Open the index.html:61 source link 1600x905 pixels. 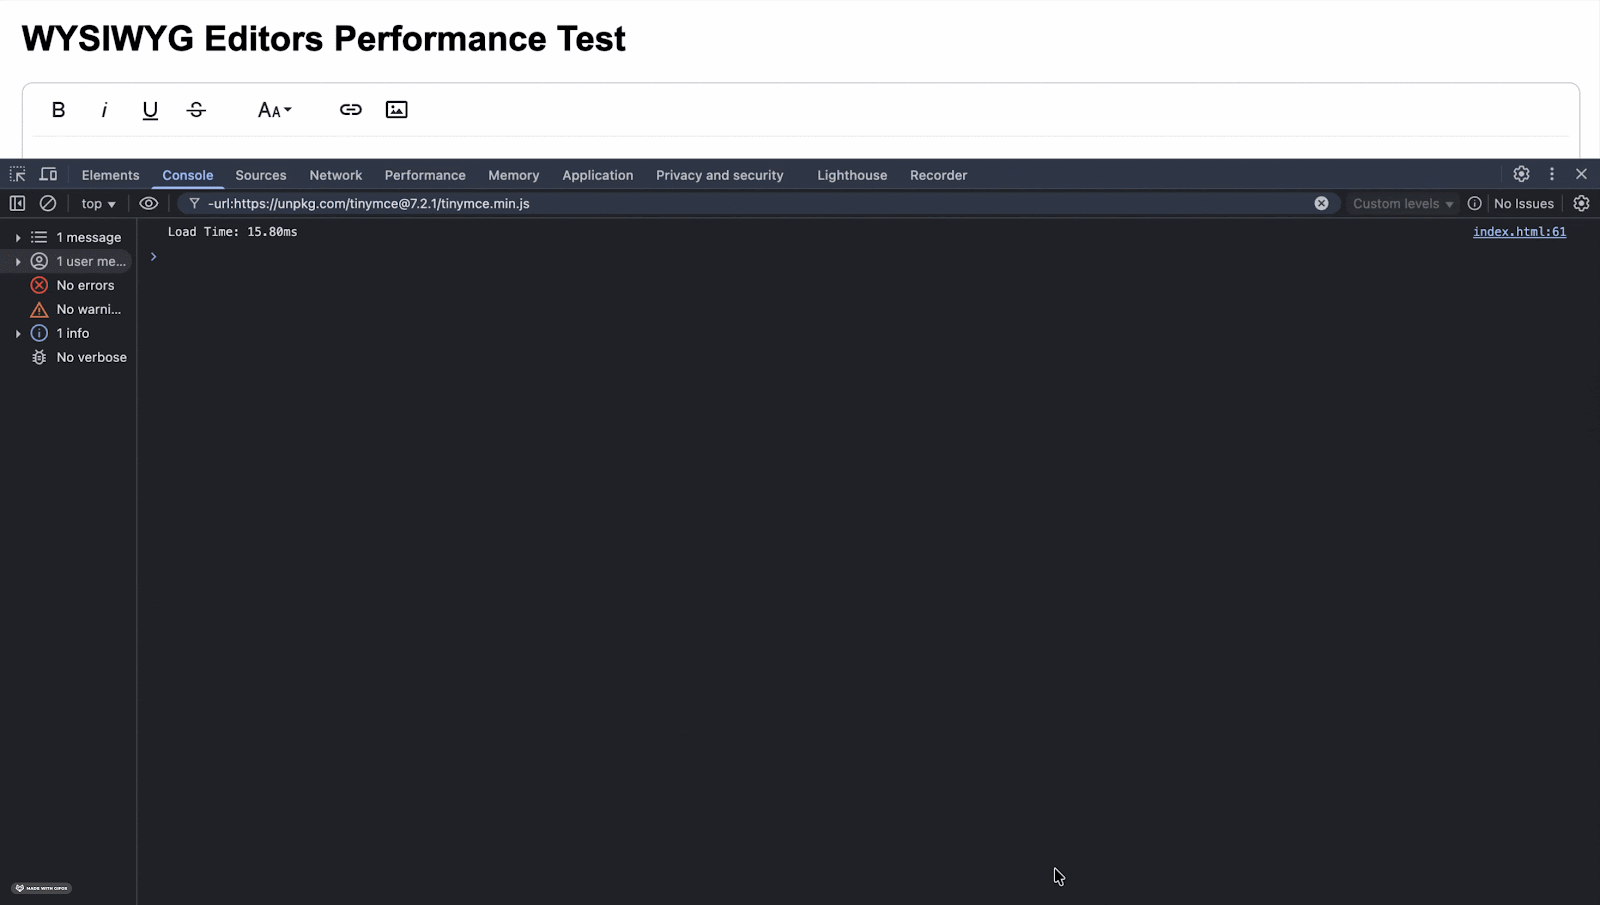click(1519, 231)
